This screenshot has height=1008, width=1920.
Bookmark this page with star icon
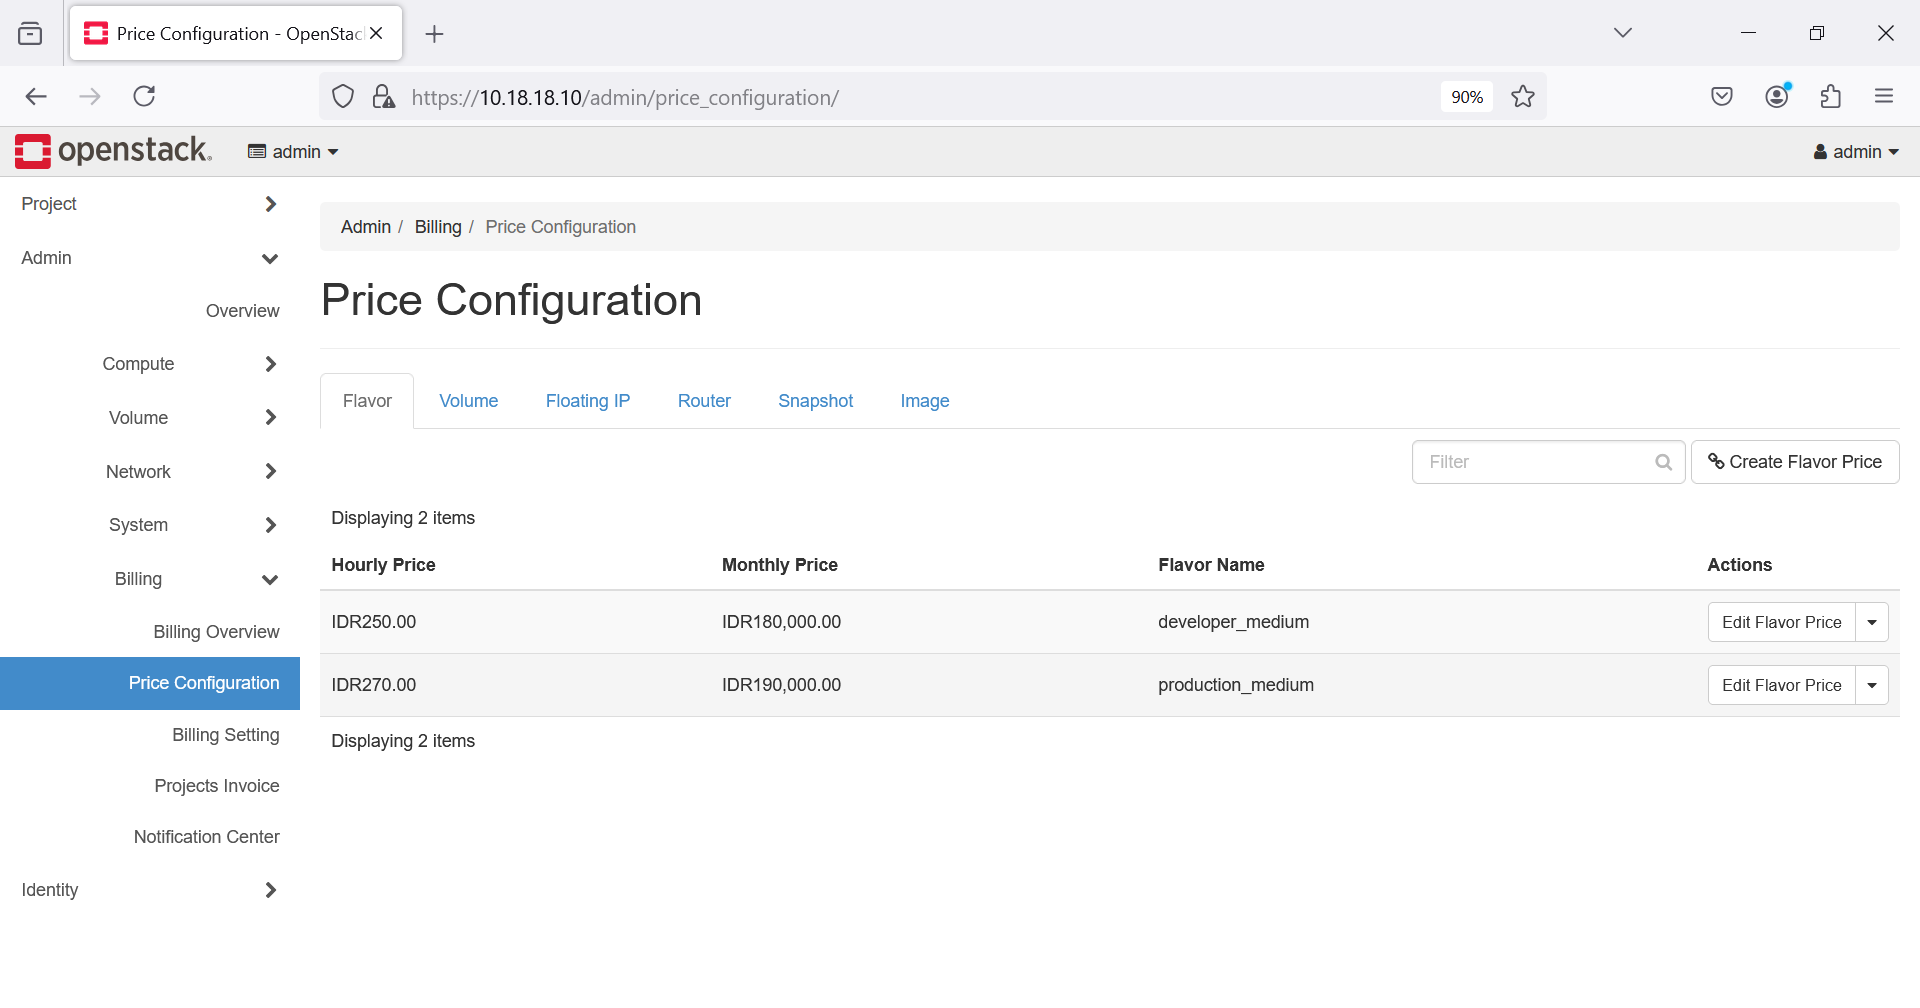click(x=1522, y=97)
